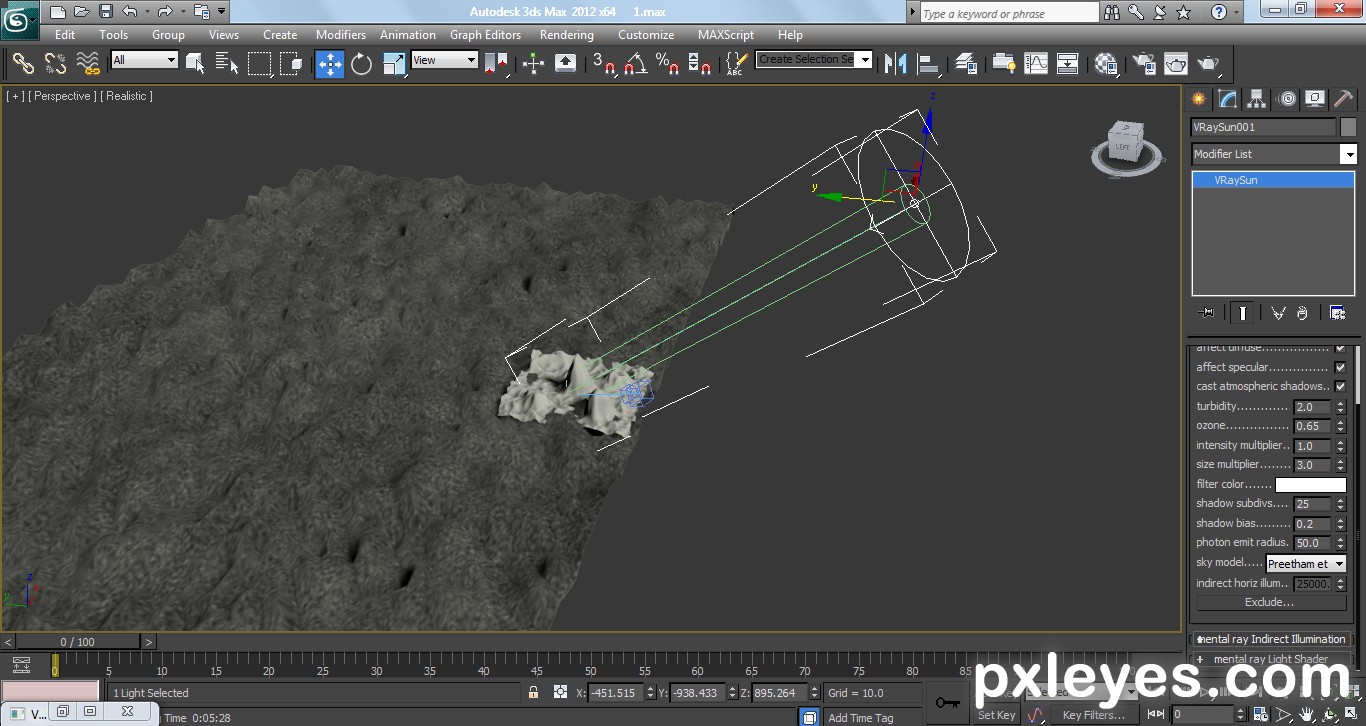Click the Mirror tool
Viewport: 1366px width, 726px height.
pos(895,64)
